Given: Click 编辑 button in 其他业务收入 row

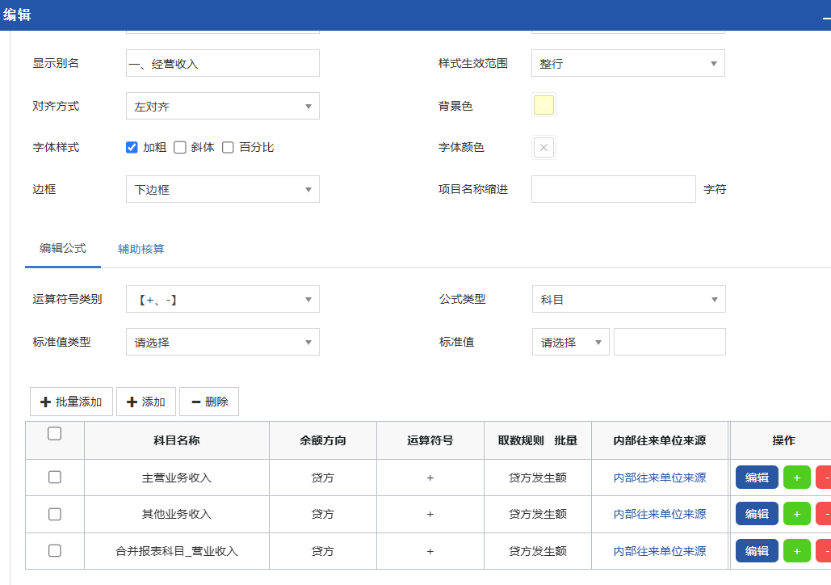Looking at the screenshot, I should pyautogui.click(x=757, y=514).
